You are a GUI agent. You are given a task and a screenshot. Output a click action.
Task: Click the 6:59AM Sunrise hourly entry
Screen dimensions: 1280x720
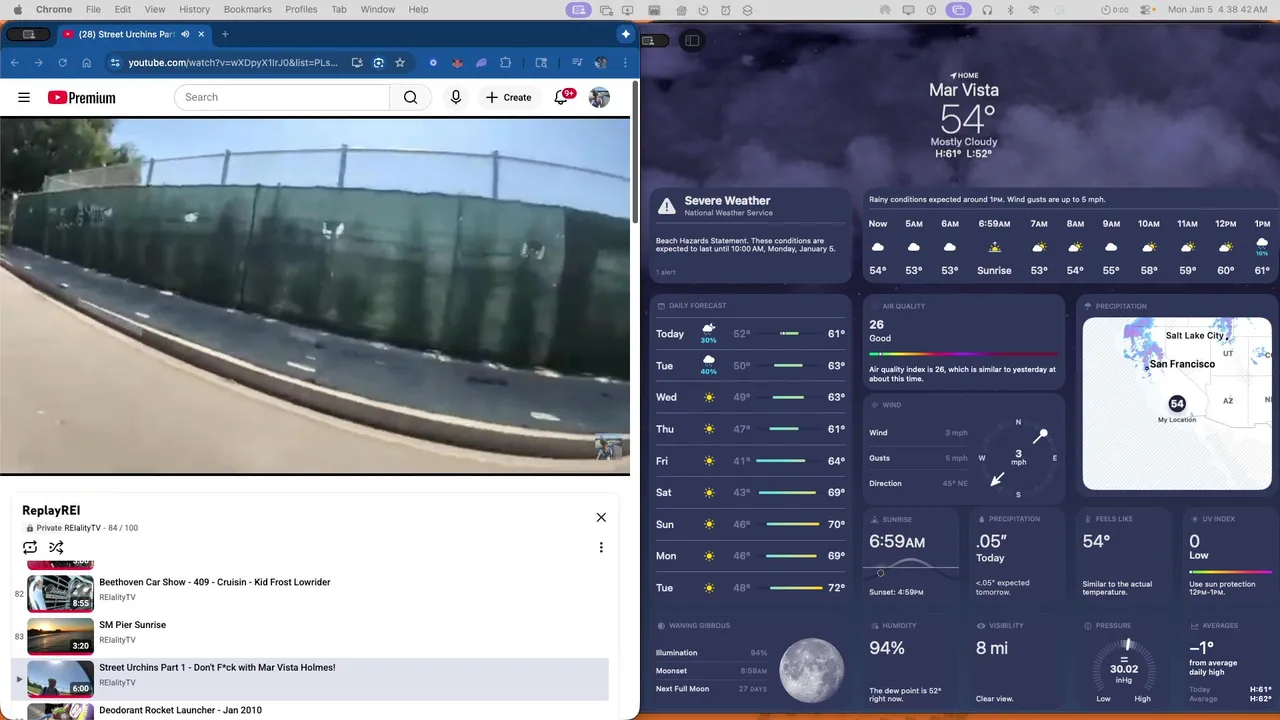(x=994, y=247)
